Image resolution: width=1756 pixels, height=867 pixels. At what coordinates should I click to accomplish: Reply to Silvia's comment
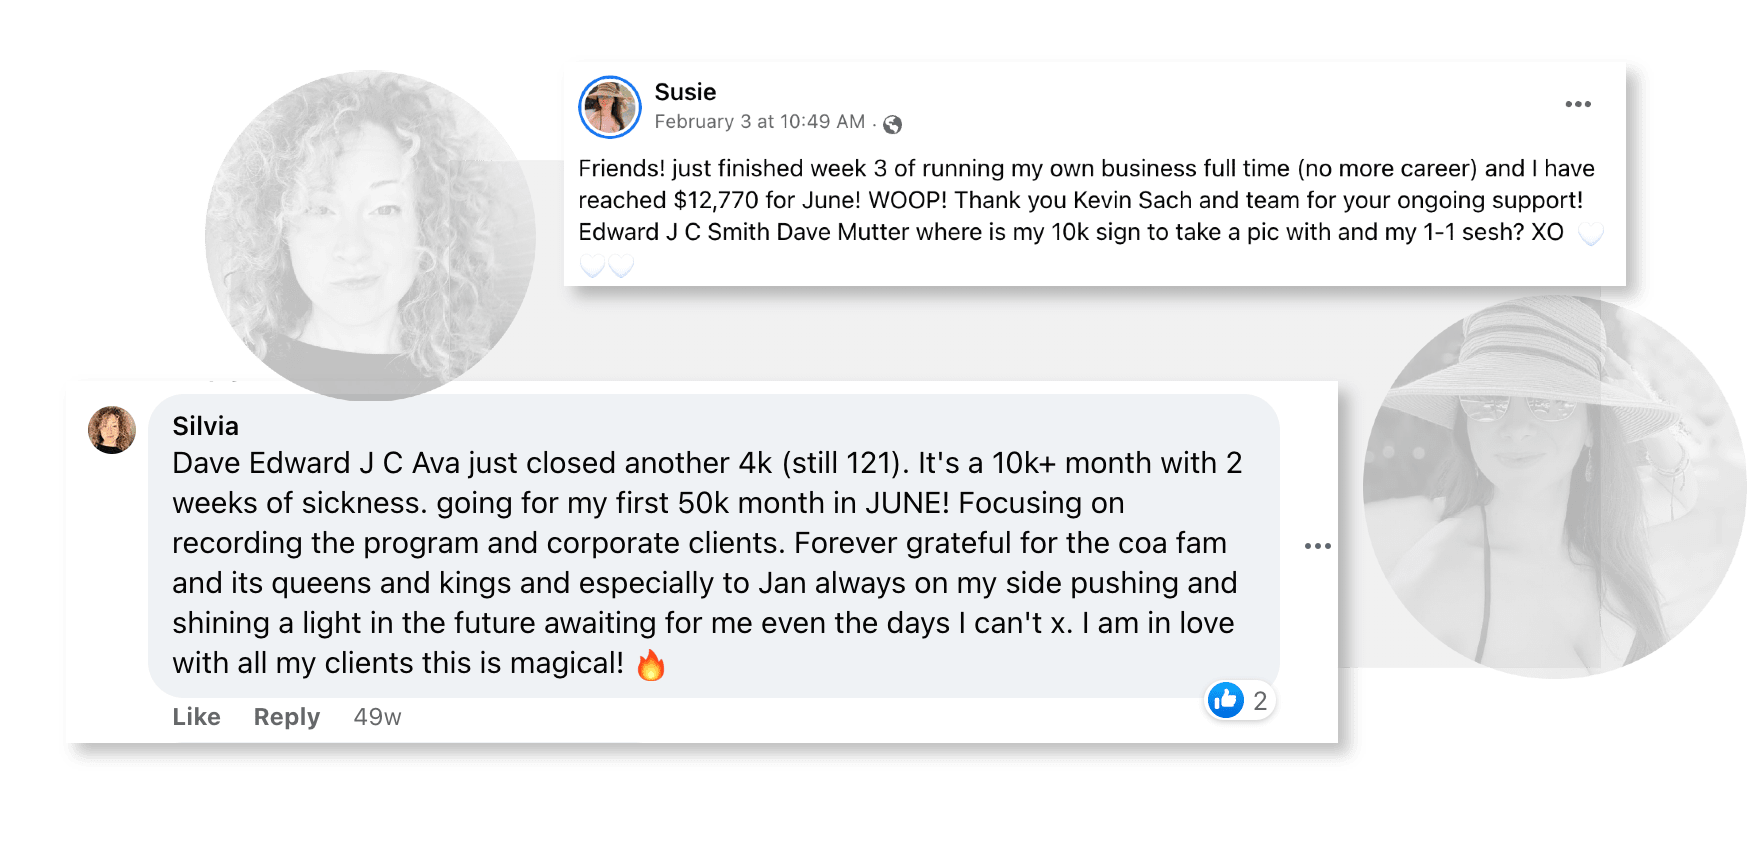click(286, 717)
